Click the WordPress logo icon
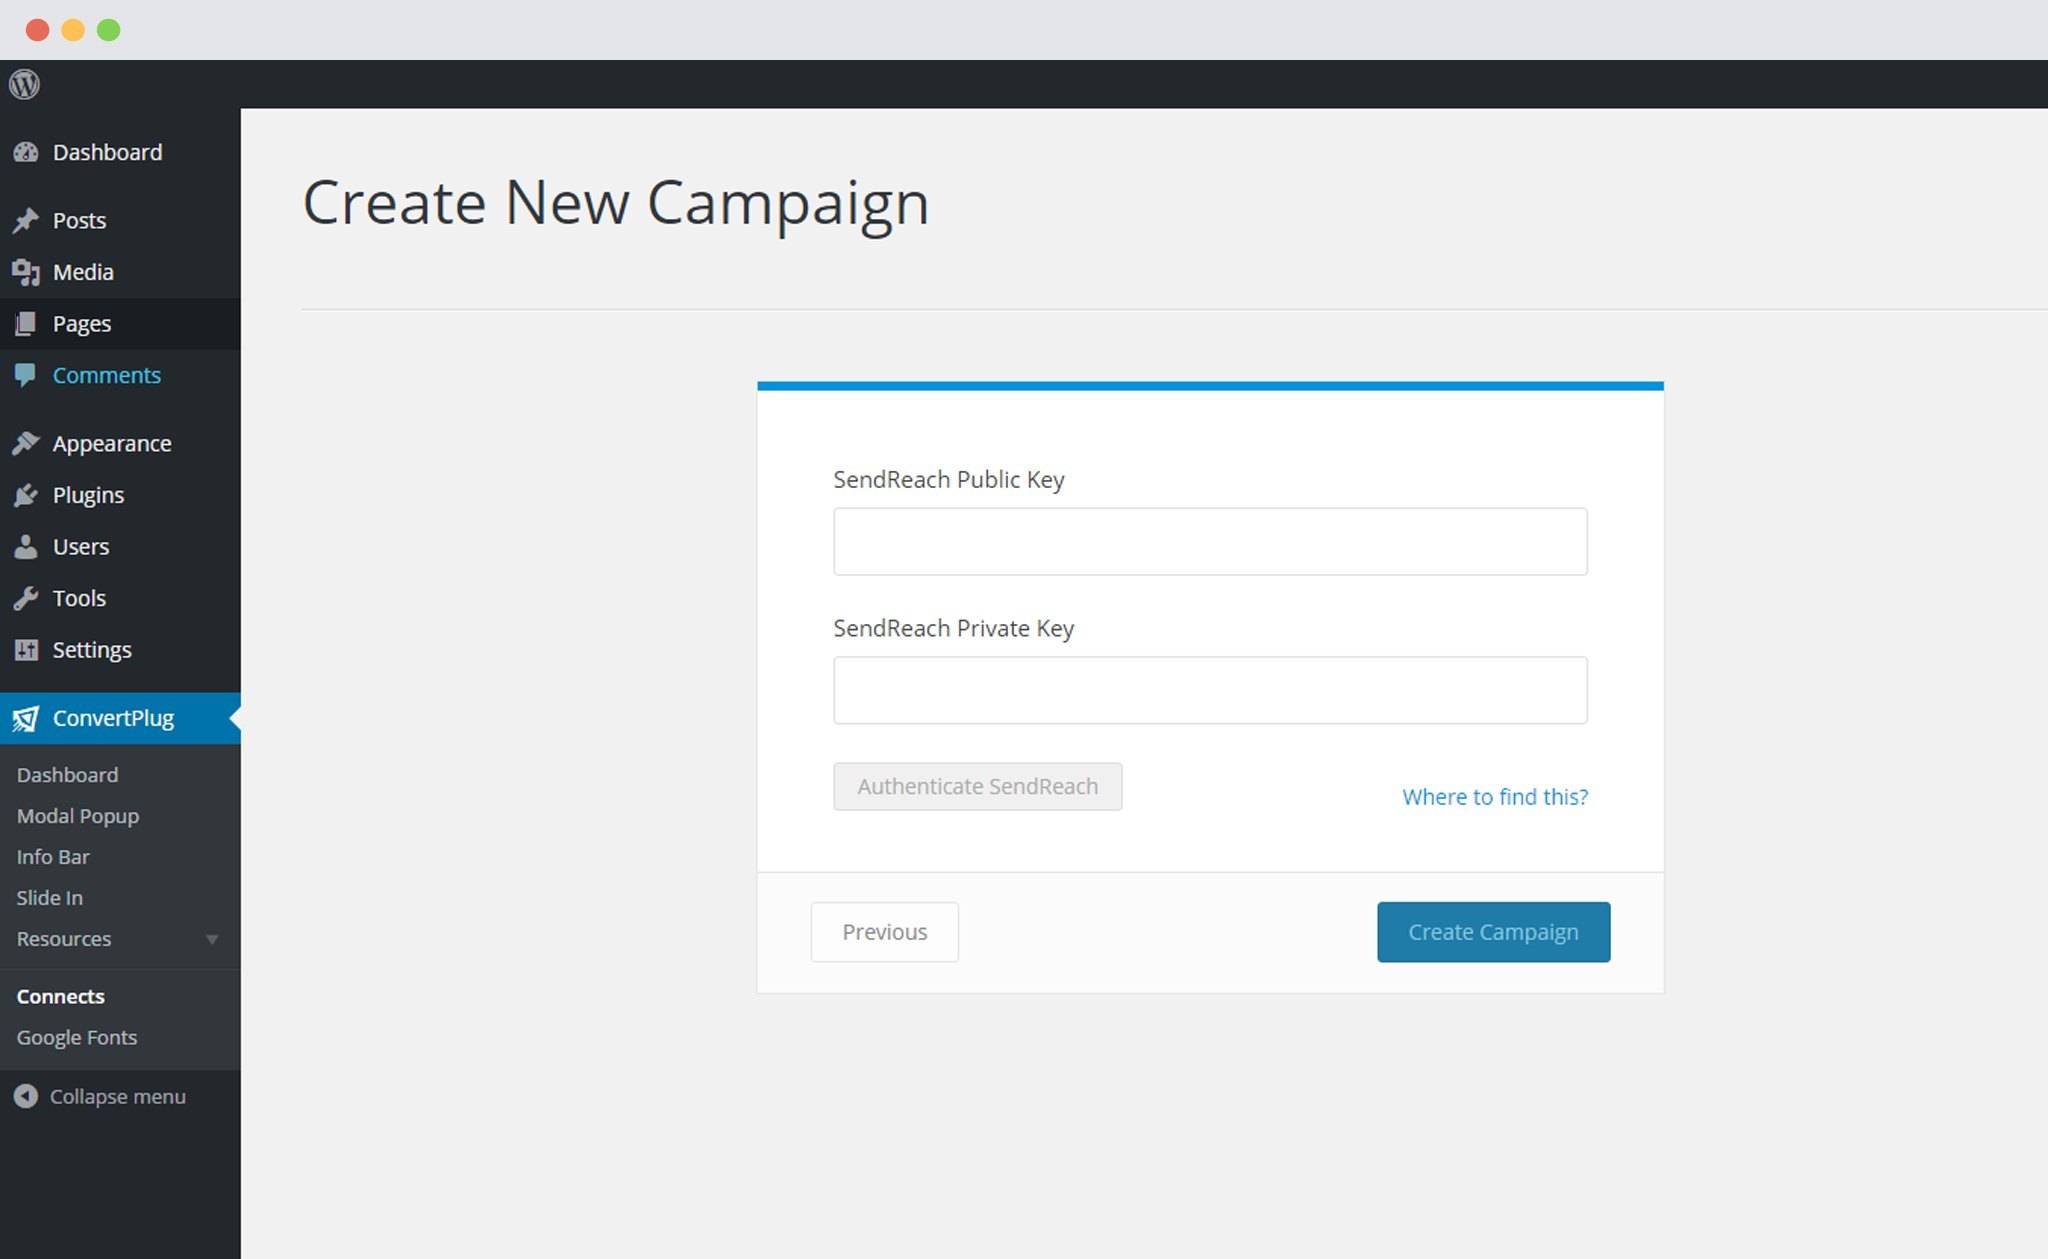2048x1259 pixels. 25,85
